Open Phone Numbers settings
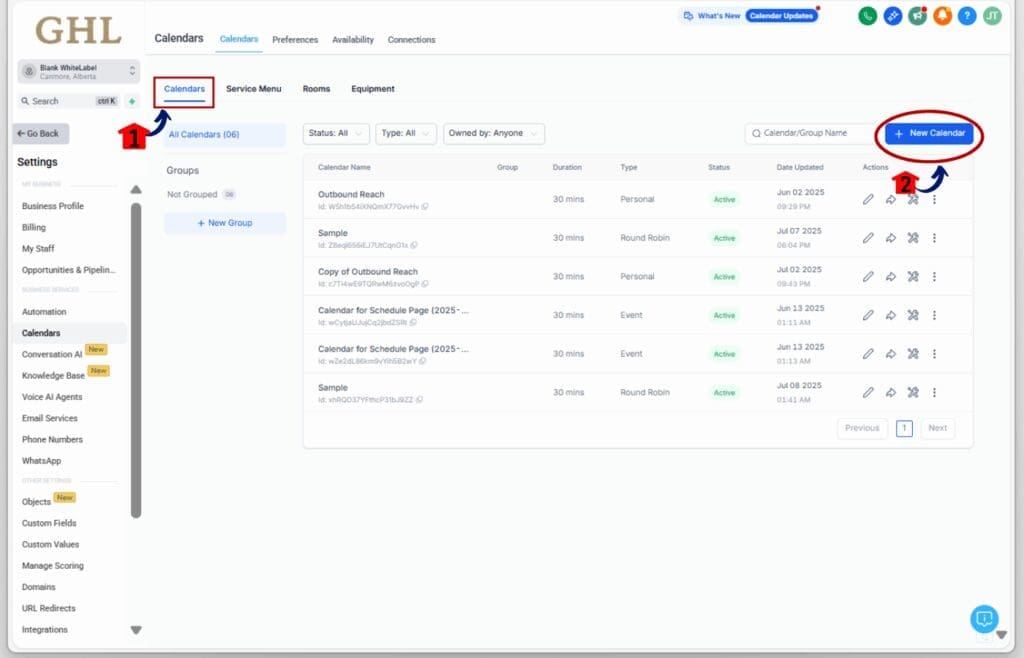 tap(52, 439)
